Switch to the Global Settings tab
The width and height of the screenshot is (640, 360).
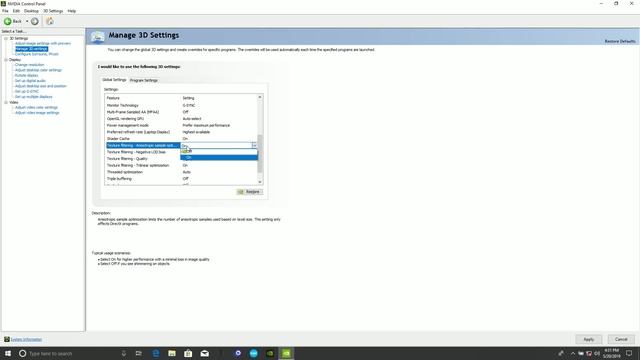pyautogui.click(x=114, y=80)
